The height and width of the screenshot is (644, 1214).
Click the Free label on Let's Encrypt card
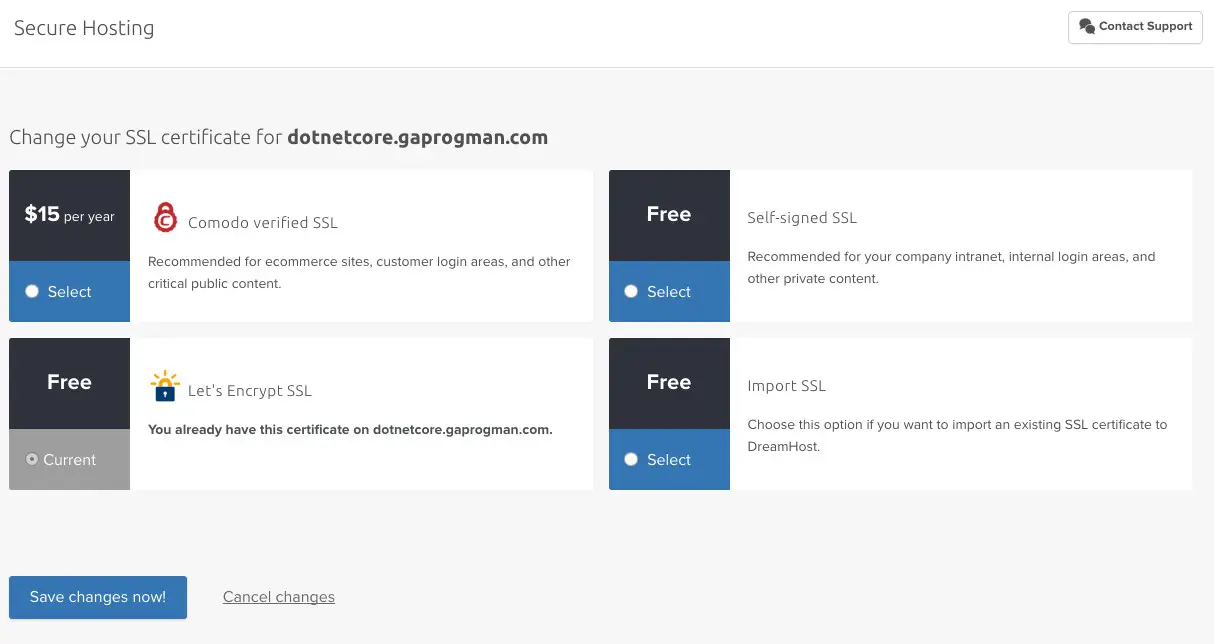point(69,382)
